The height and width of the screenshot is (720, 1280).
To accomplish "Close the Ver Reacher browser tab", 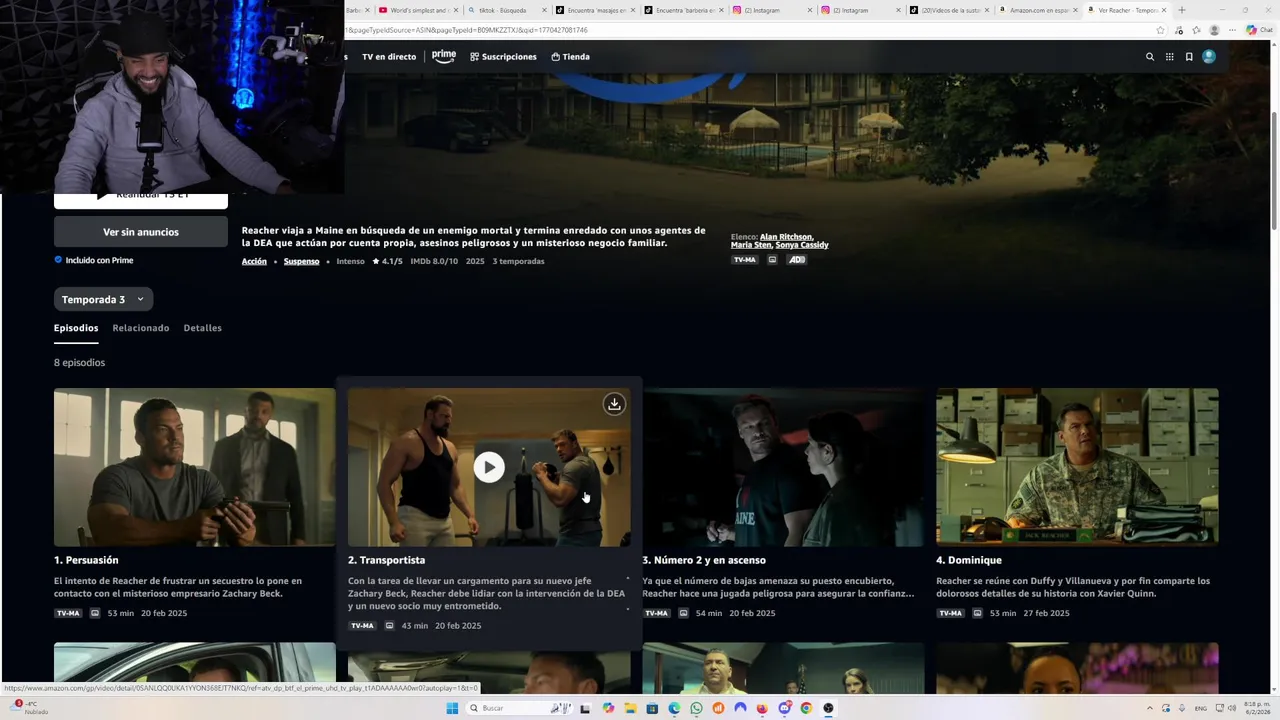I will pos(1164,10).
